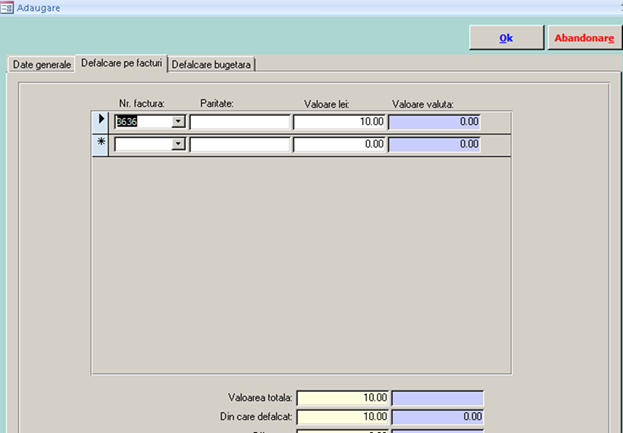Open Nr. factura dropdown in new row
The image size is (623, 433).
[x=179, y=144]
